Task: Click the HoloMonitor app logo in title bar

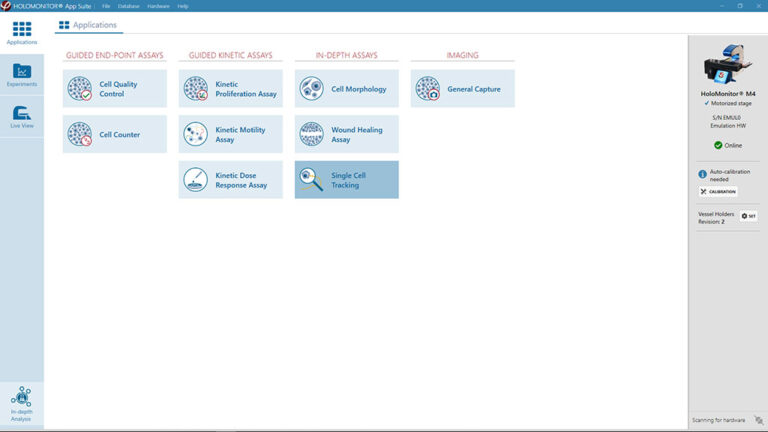Action: [6, 6]
